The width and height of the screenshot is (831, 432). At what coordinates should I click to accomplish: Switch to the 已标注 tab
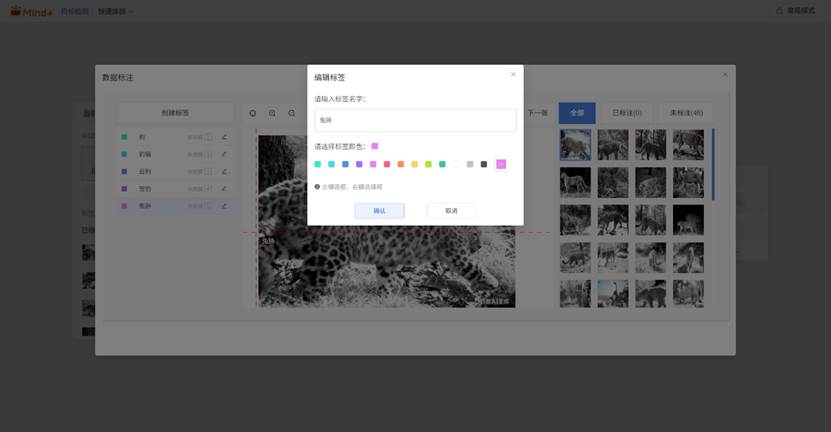click(x=626, y=113)
